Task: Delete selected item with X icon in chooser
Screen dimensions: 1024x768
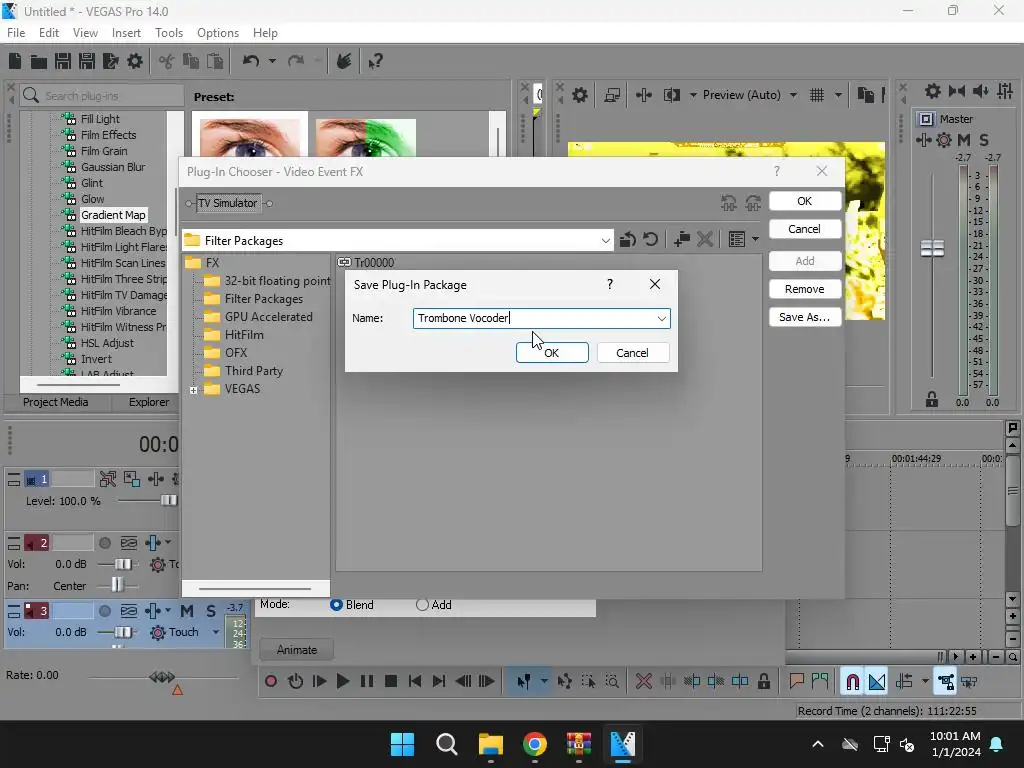Action: click(x=705, y=240)
